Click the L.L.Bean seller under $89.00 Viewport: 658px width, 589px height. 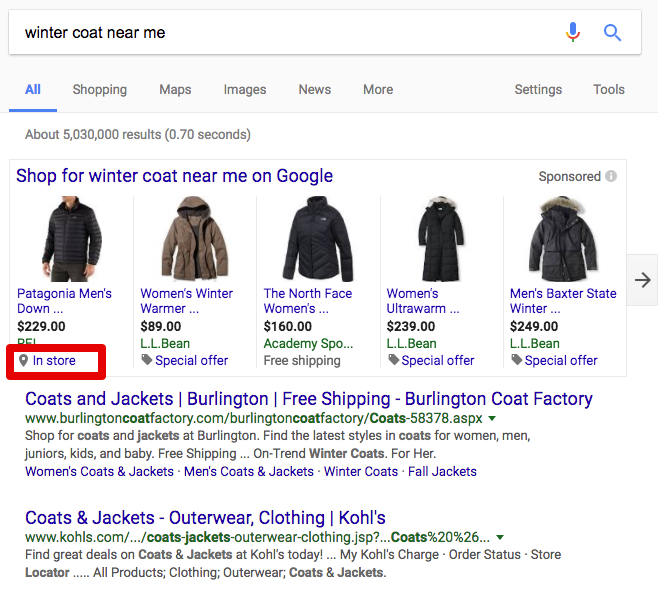click(165, 344)
